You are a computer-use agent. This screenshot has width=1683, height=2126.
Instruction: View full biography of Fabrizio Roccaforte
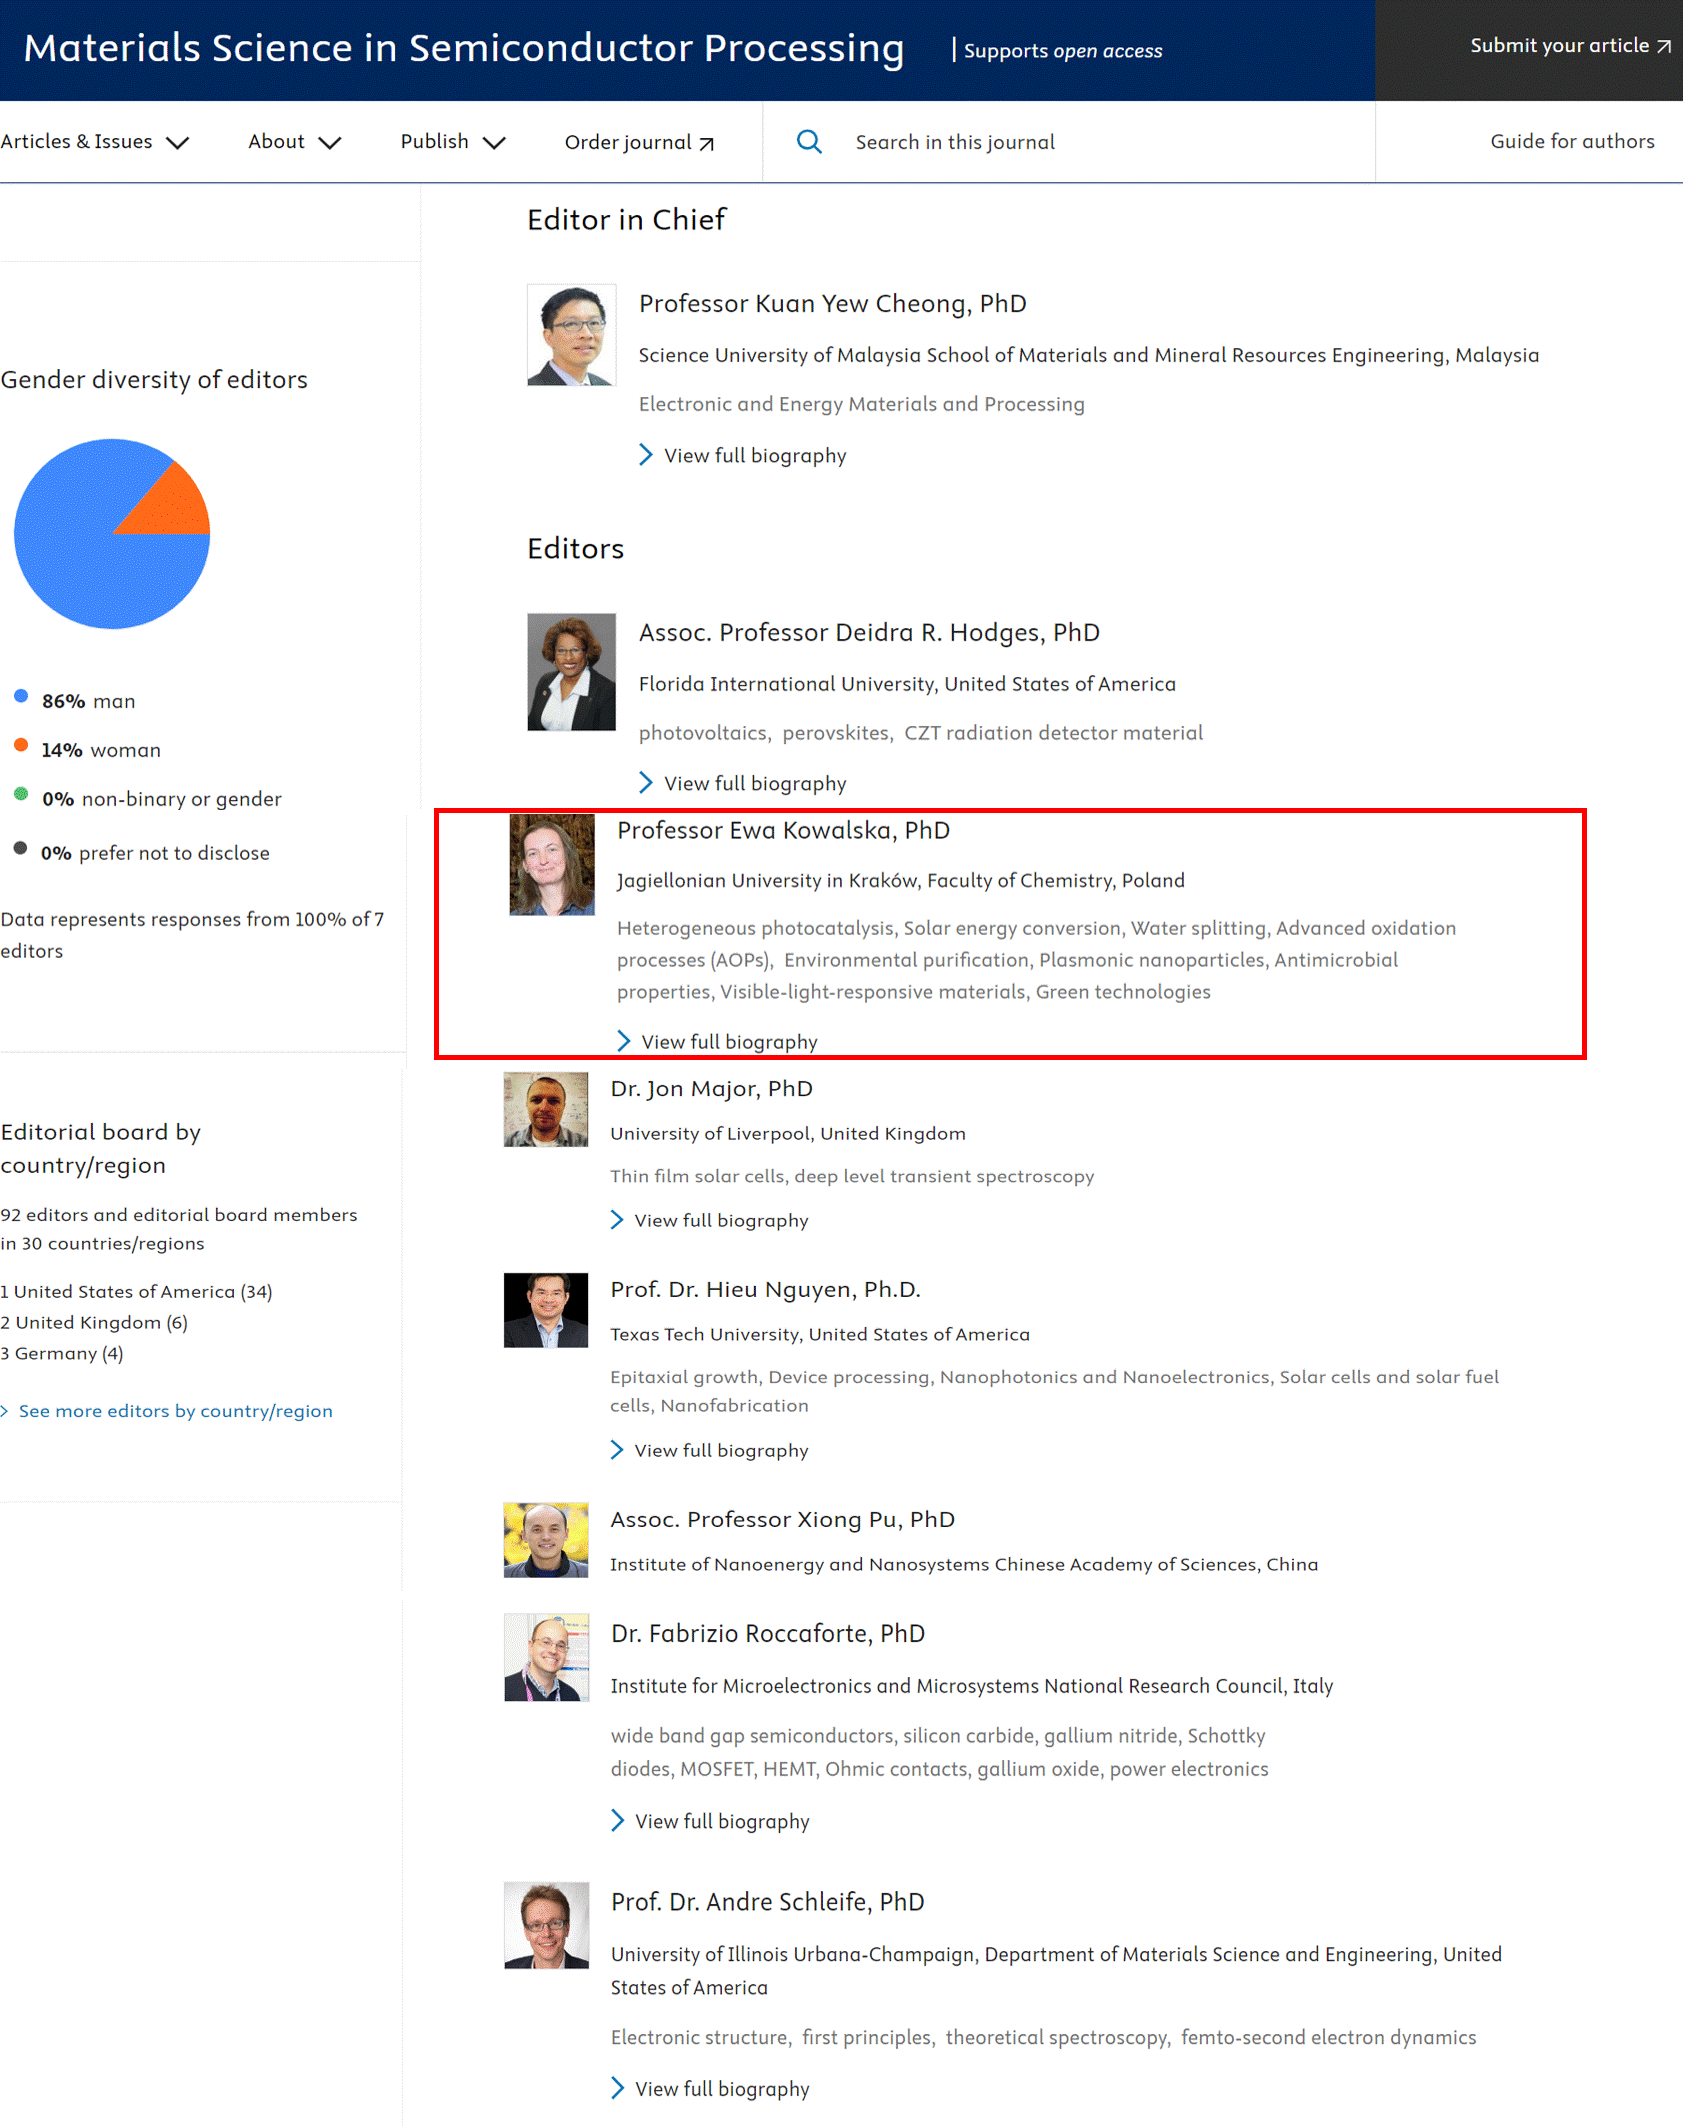click(711, 1822)
